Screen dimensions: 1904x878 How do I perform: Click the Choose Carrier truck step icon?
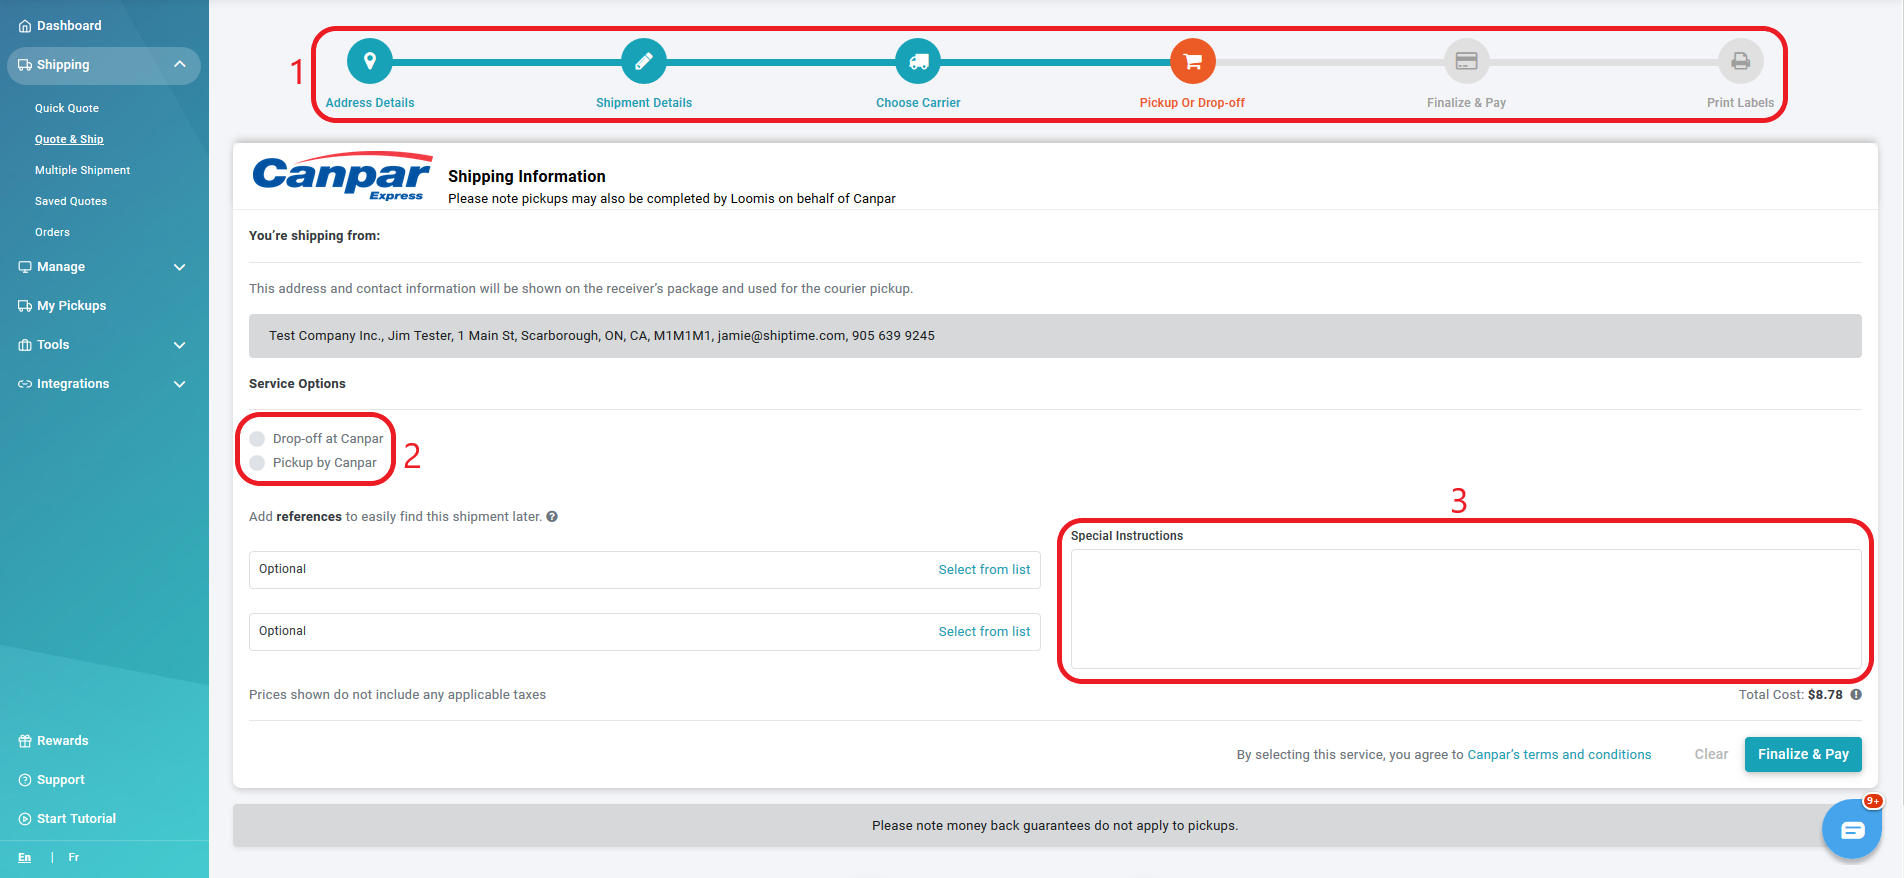918,62
